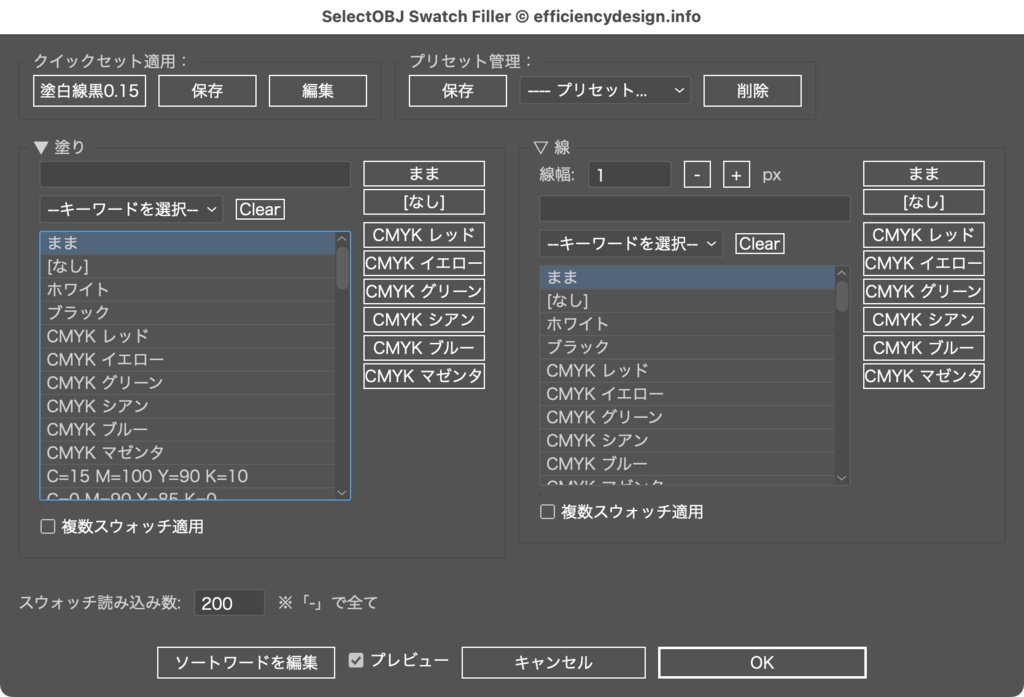The image size is (1024, 697).
Task: Apply the 塗白線黒0.15 quick set
Action: pyautogui.click(x=89, y=90)
